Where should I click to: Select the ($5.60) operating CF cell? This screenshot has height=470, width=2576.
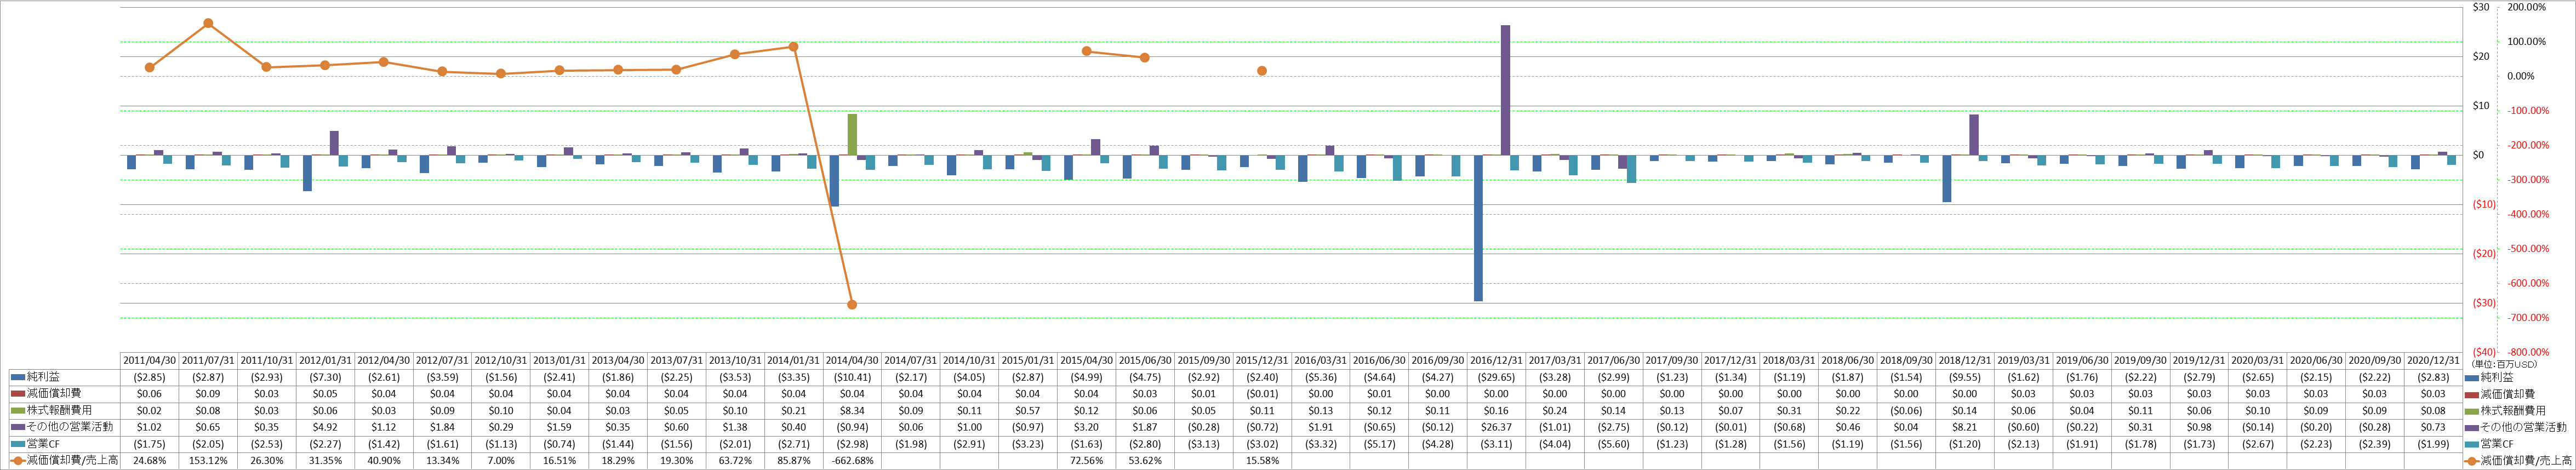coord(1613,444)
